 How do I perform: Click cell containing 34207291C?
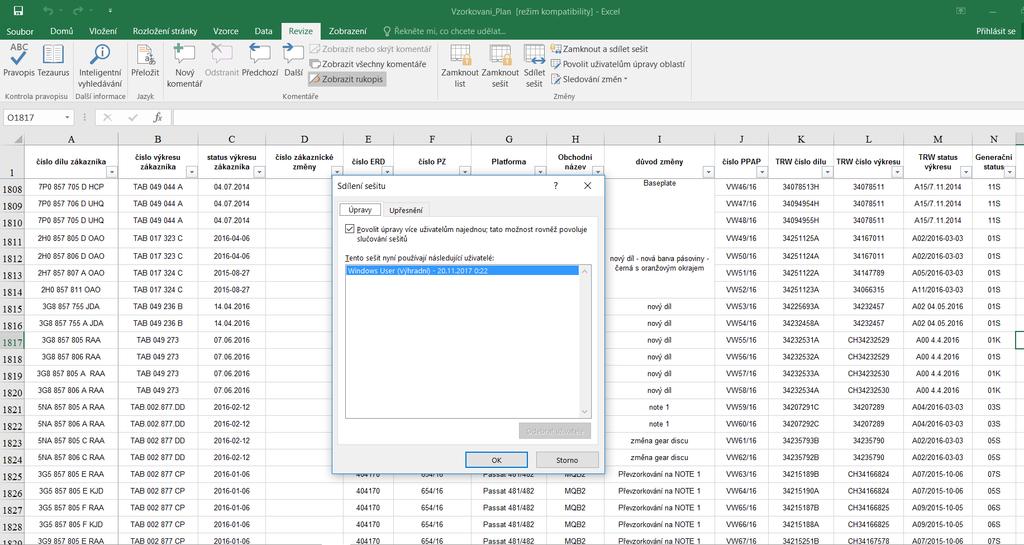801,407
